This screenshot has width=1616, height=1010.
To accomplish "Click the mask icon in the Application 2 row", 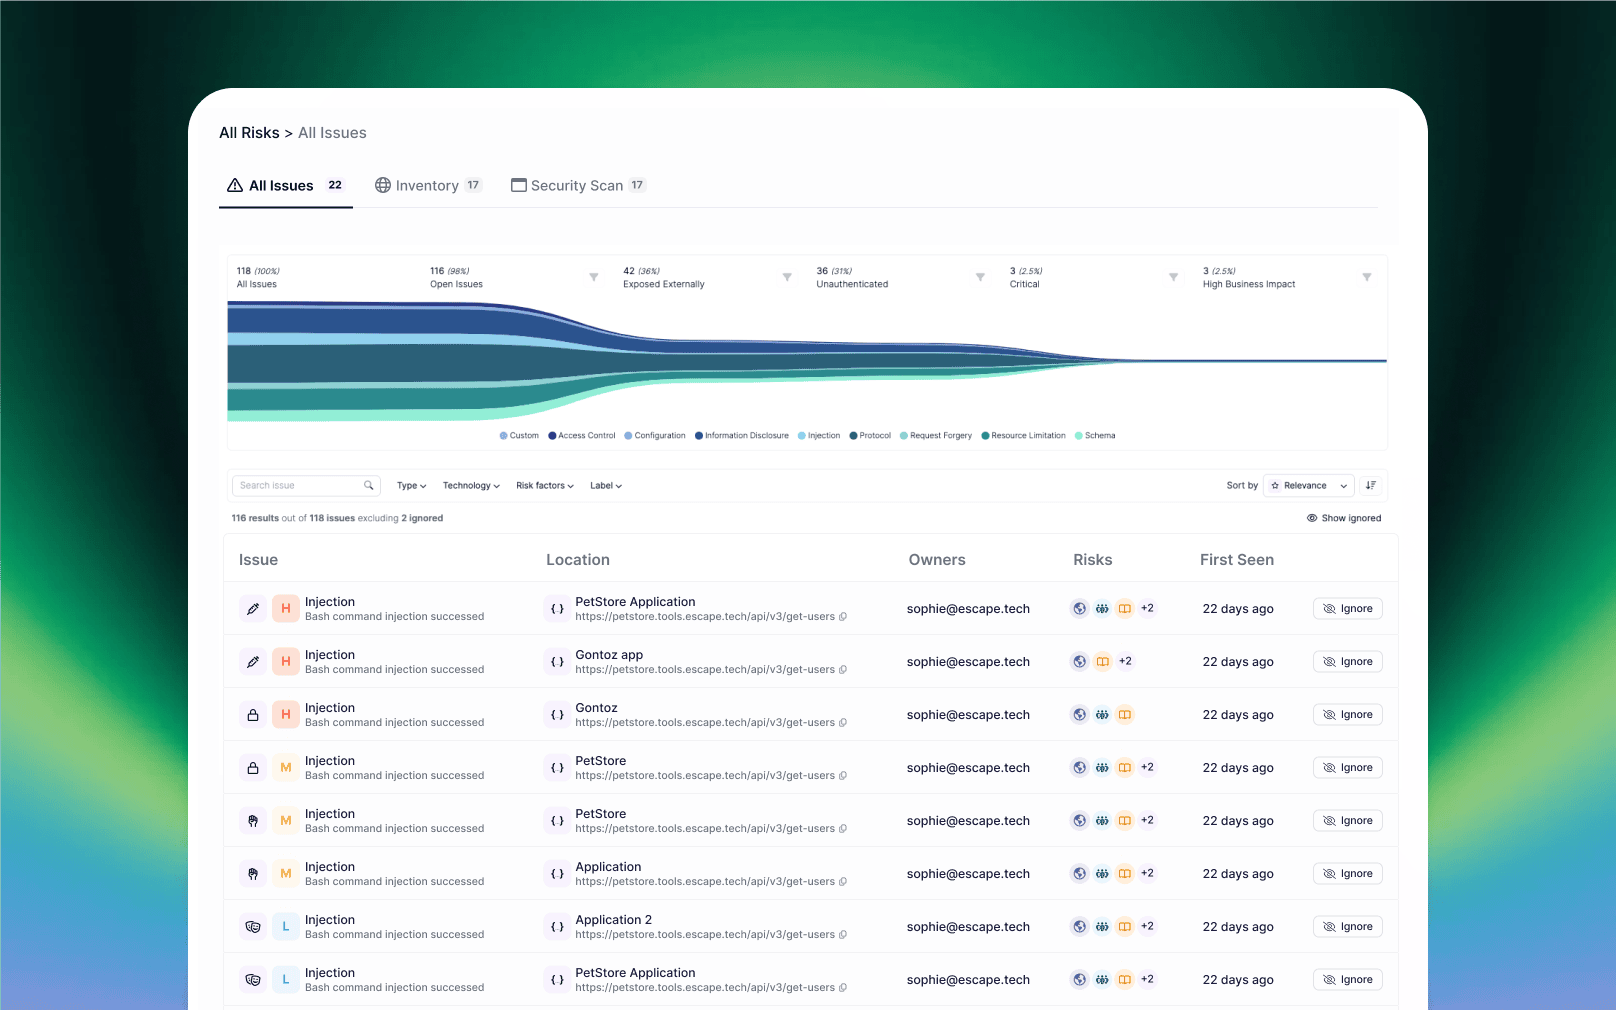I will coord(253,927).
